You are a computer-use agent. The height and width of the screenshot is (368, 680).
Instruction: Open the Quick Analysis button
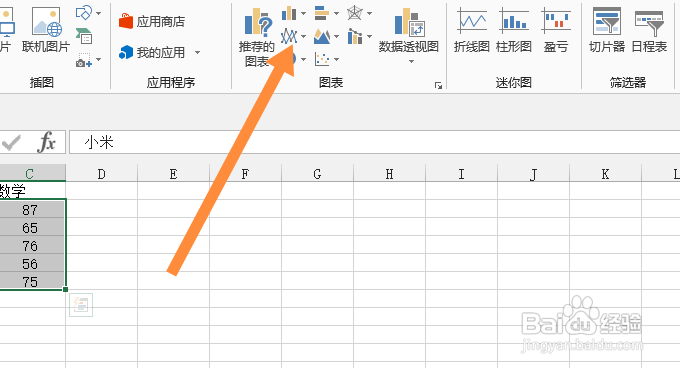point(81,305)
